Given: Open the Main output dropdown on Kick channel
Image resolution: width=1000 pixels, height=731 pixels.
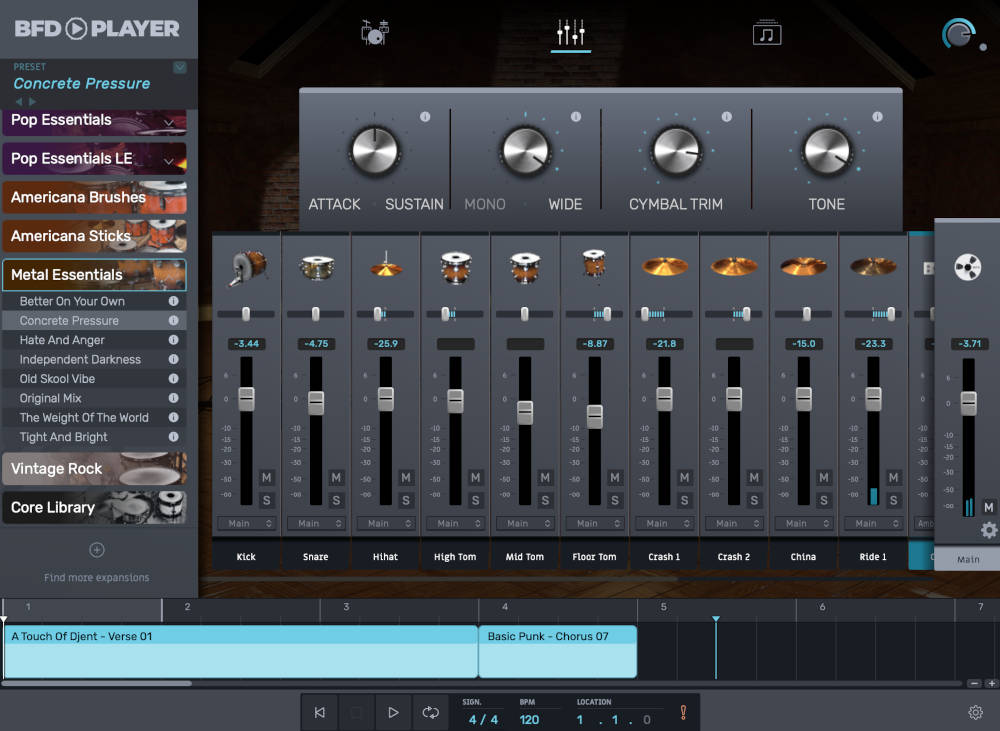Looking at the screenshot, I should pyautogui.click(x=246, y=523).
